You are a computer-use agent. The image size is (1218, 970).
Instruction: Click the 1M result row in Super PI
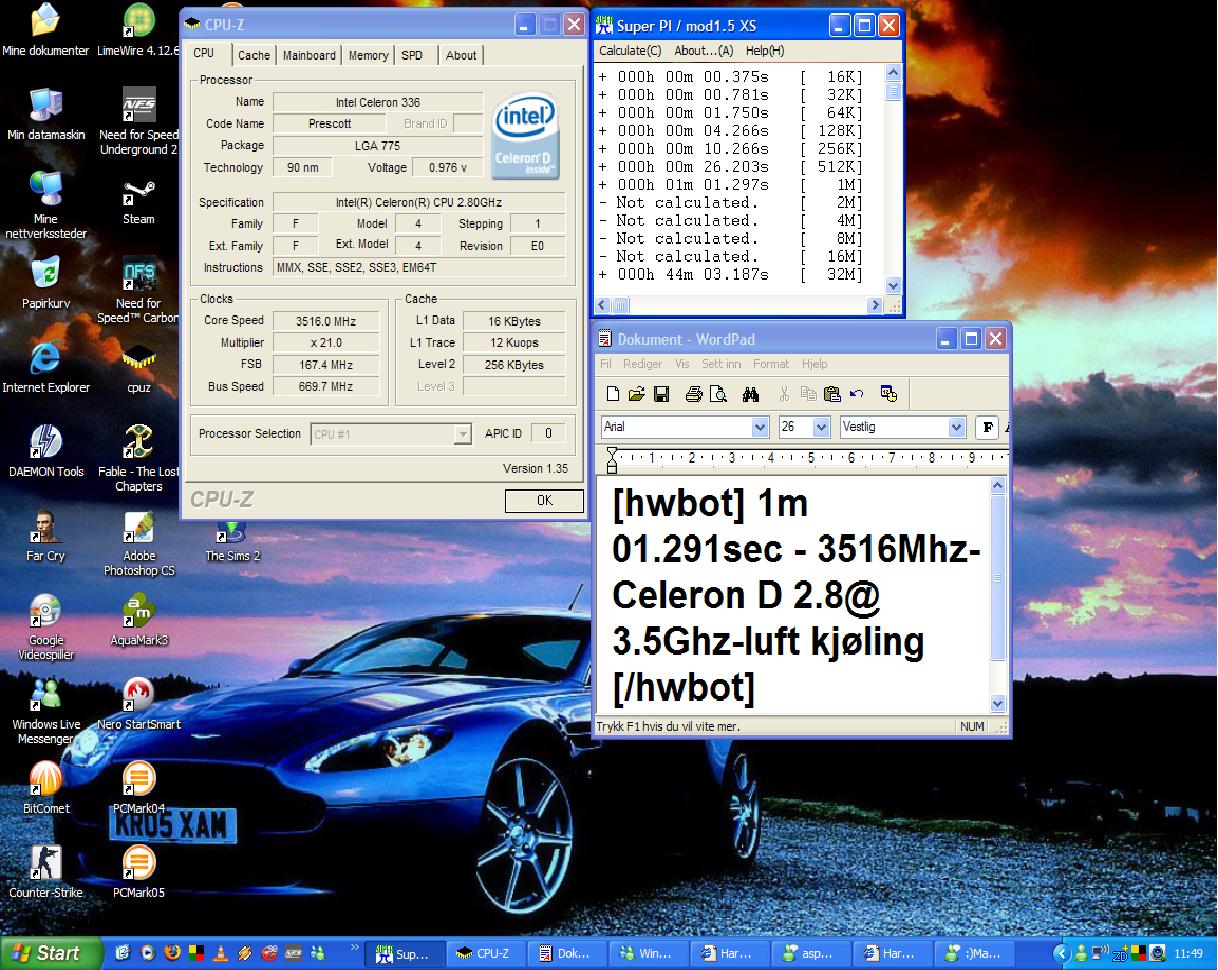(731, 185)
